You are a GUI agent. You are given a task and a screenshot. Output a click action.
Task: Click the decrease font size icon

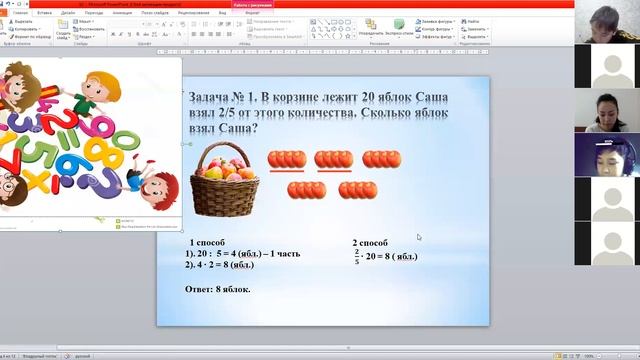coord(171,24)
